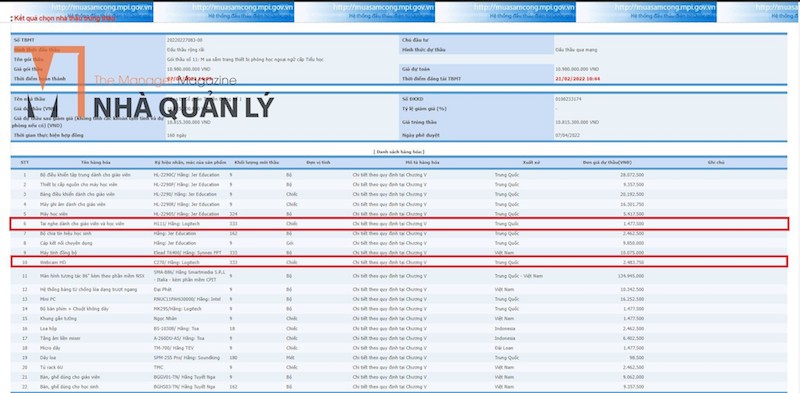Select the 'Tai nghe dành cho giáo viên và học viên' row
The height and width of the screenshot is (393, 800).
[399, 224]
